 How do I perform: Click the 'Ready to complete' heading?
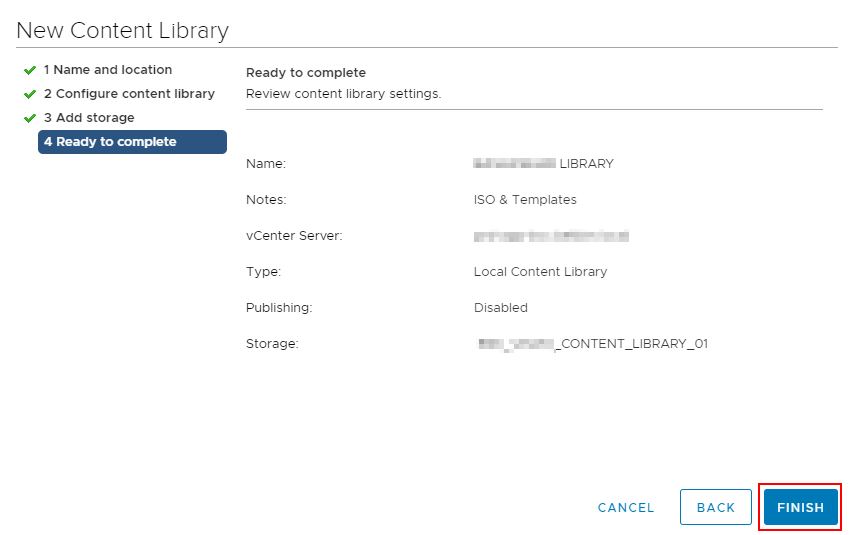coord(306,72)
